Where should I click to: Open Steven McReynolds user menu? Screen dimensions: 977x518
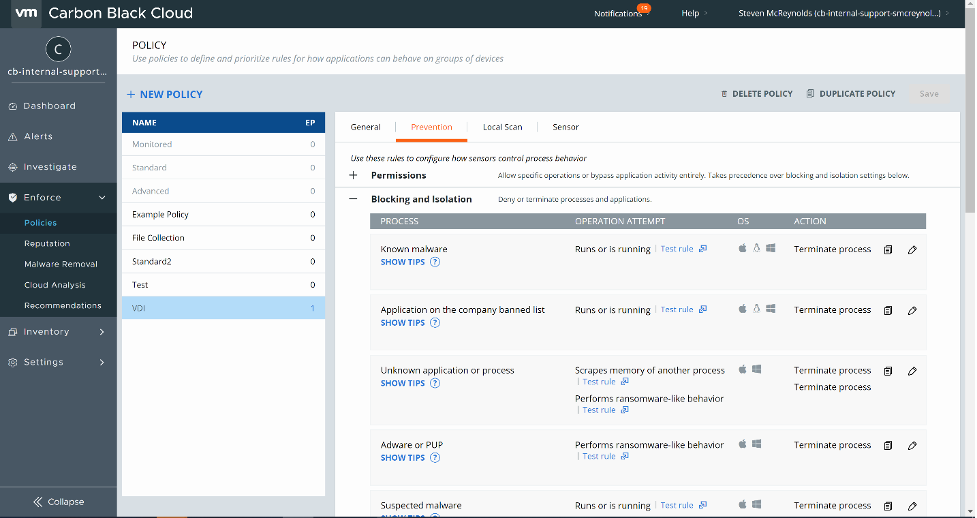[844, 13]
